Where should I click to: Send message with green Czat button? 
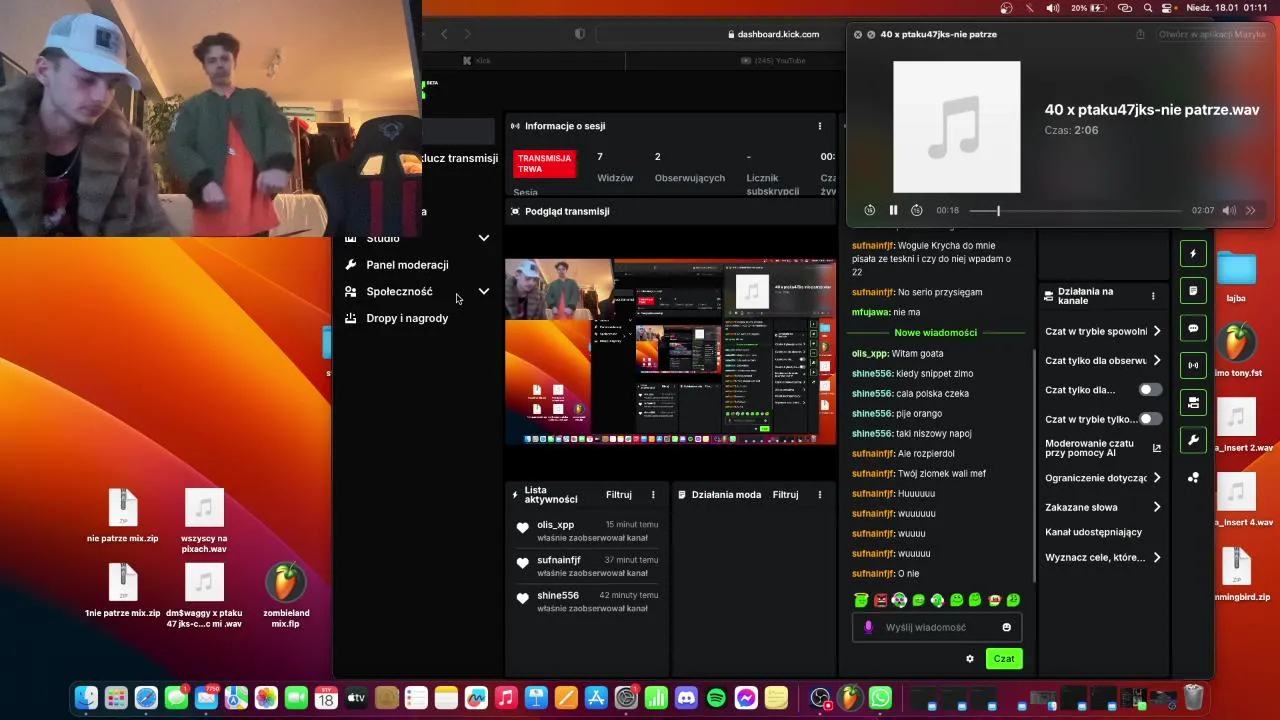click(1004, 658)
